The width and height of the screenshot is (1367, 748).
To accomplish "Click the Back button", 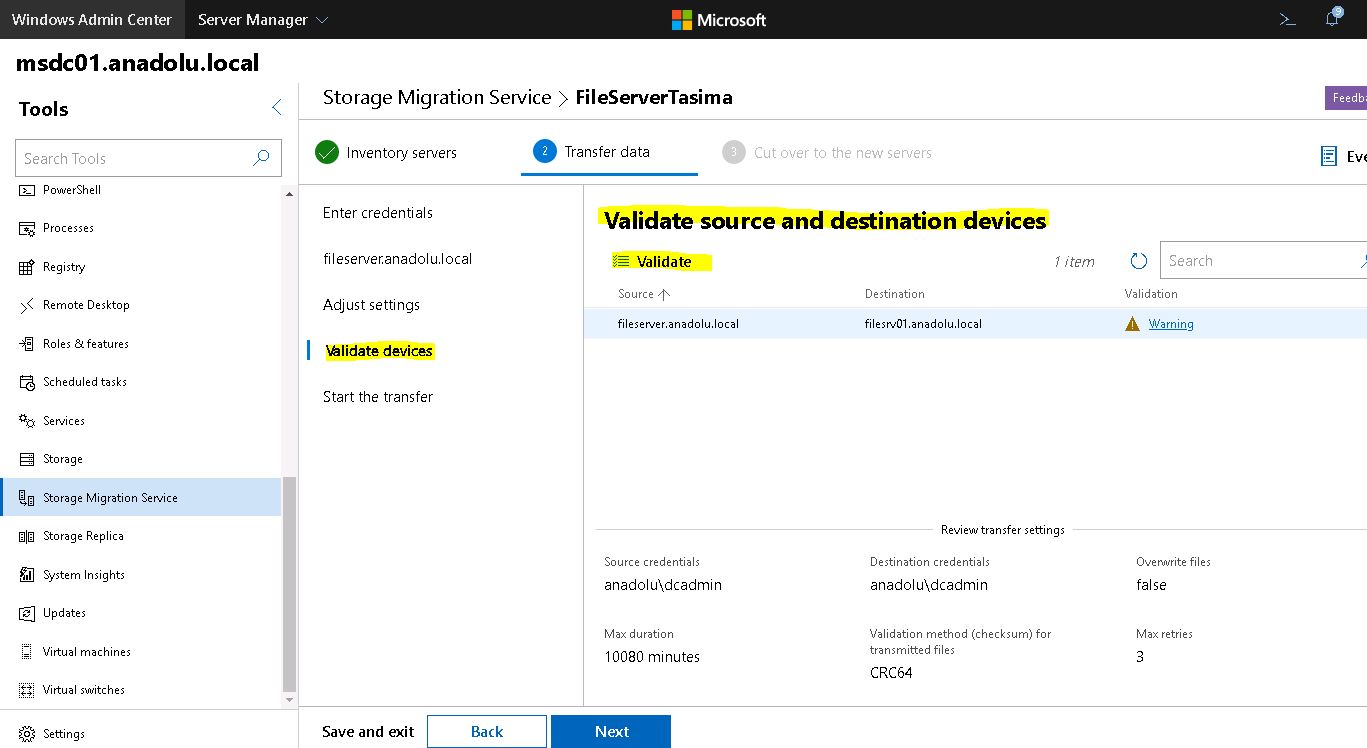I will (487, 731).
